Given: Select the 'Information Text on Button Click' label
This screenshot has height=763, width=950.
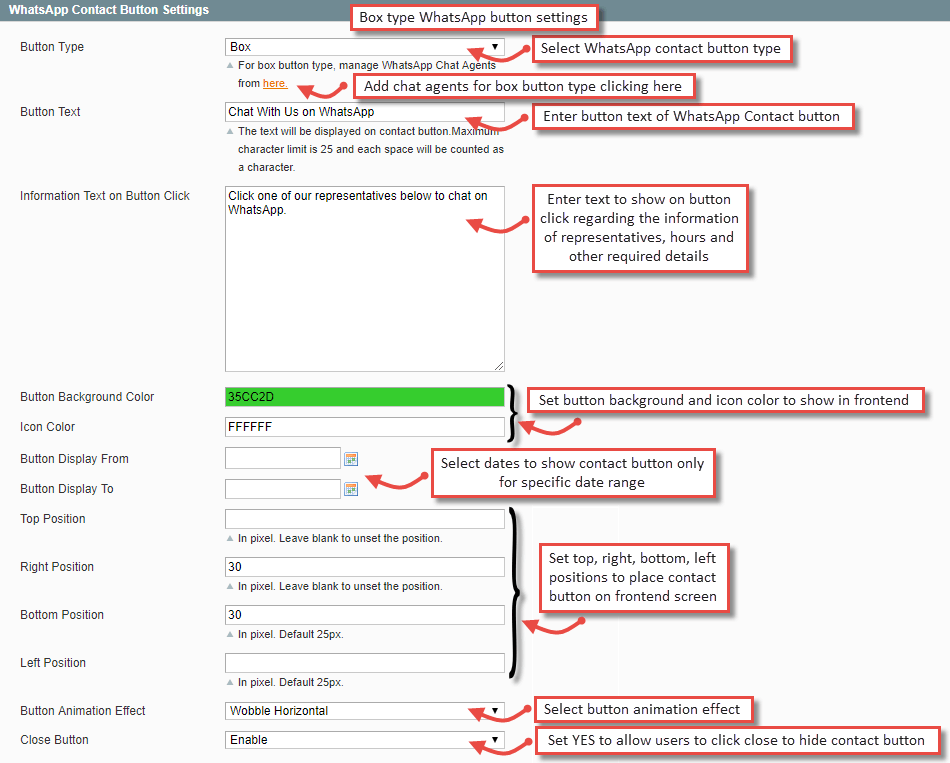Looking at the screenshot, I should click(105, 196).
